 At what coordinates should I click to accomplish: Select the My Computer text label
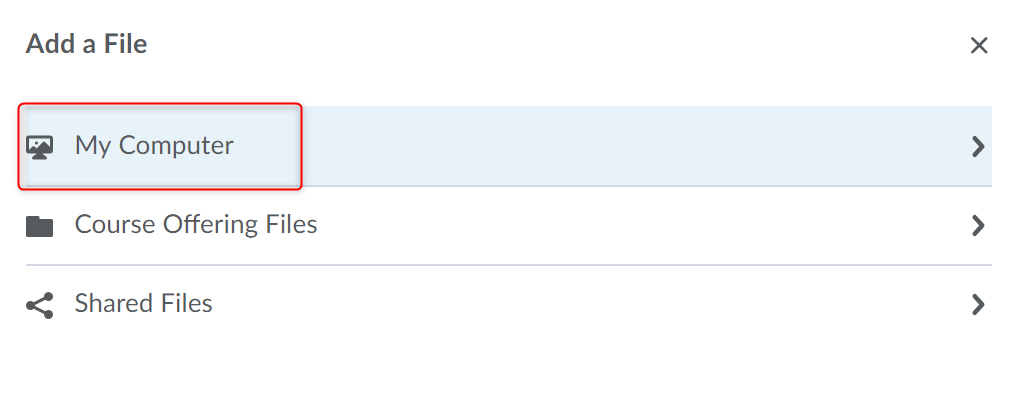(154, 146)
